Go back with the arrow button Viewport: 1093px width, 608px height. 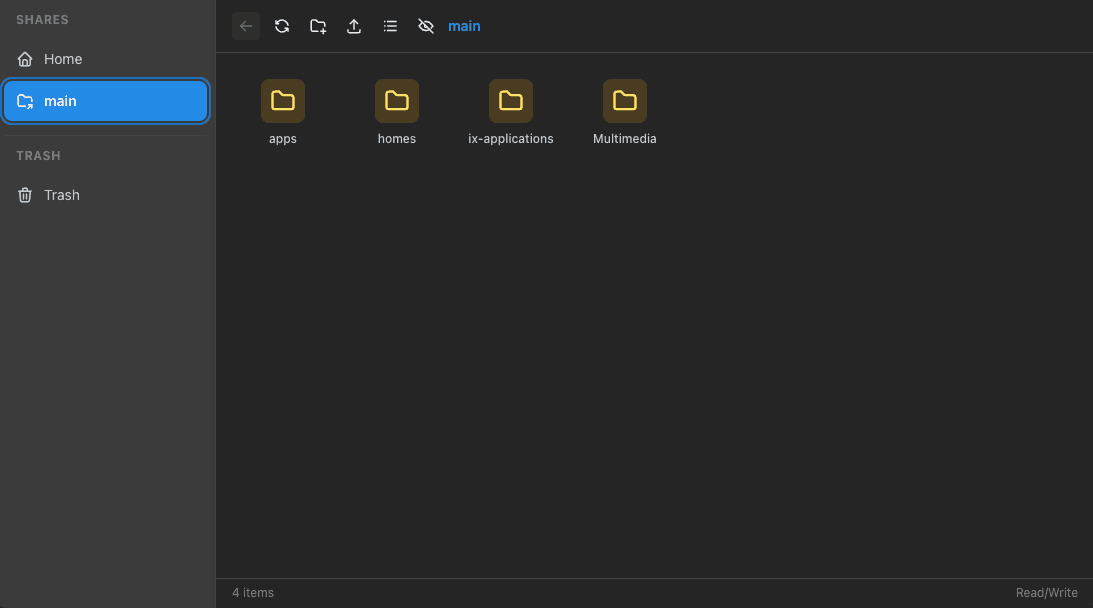pyautogui.click(x=245, y=26)
